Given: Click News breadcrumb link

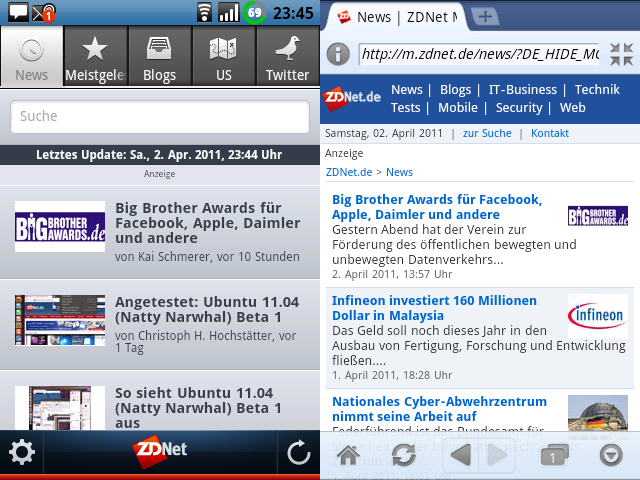Looking at the screenshot, I should [399, 172].
